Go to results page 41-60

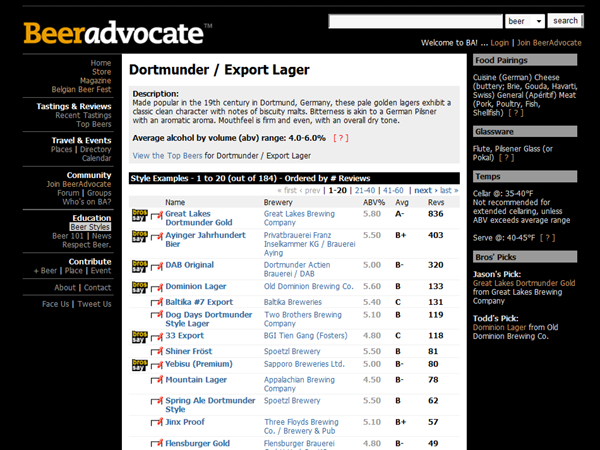point(393,191)
